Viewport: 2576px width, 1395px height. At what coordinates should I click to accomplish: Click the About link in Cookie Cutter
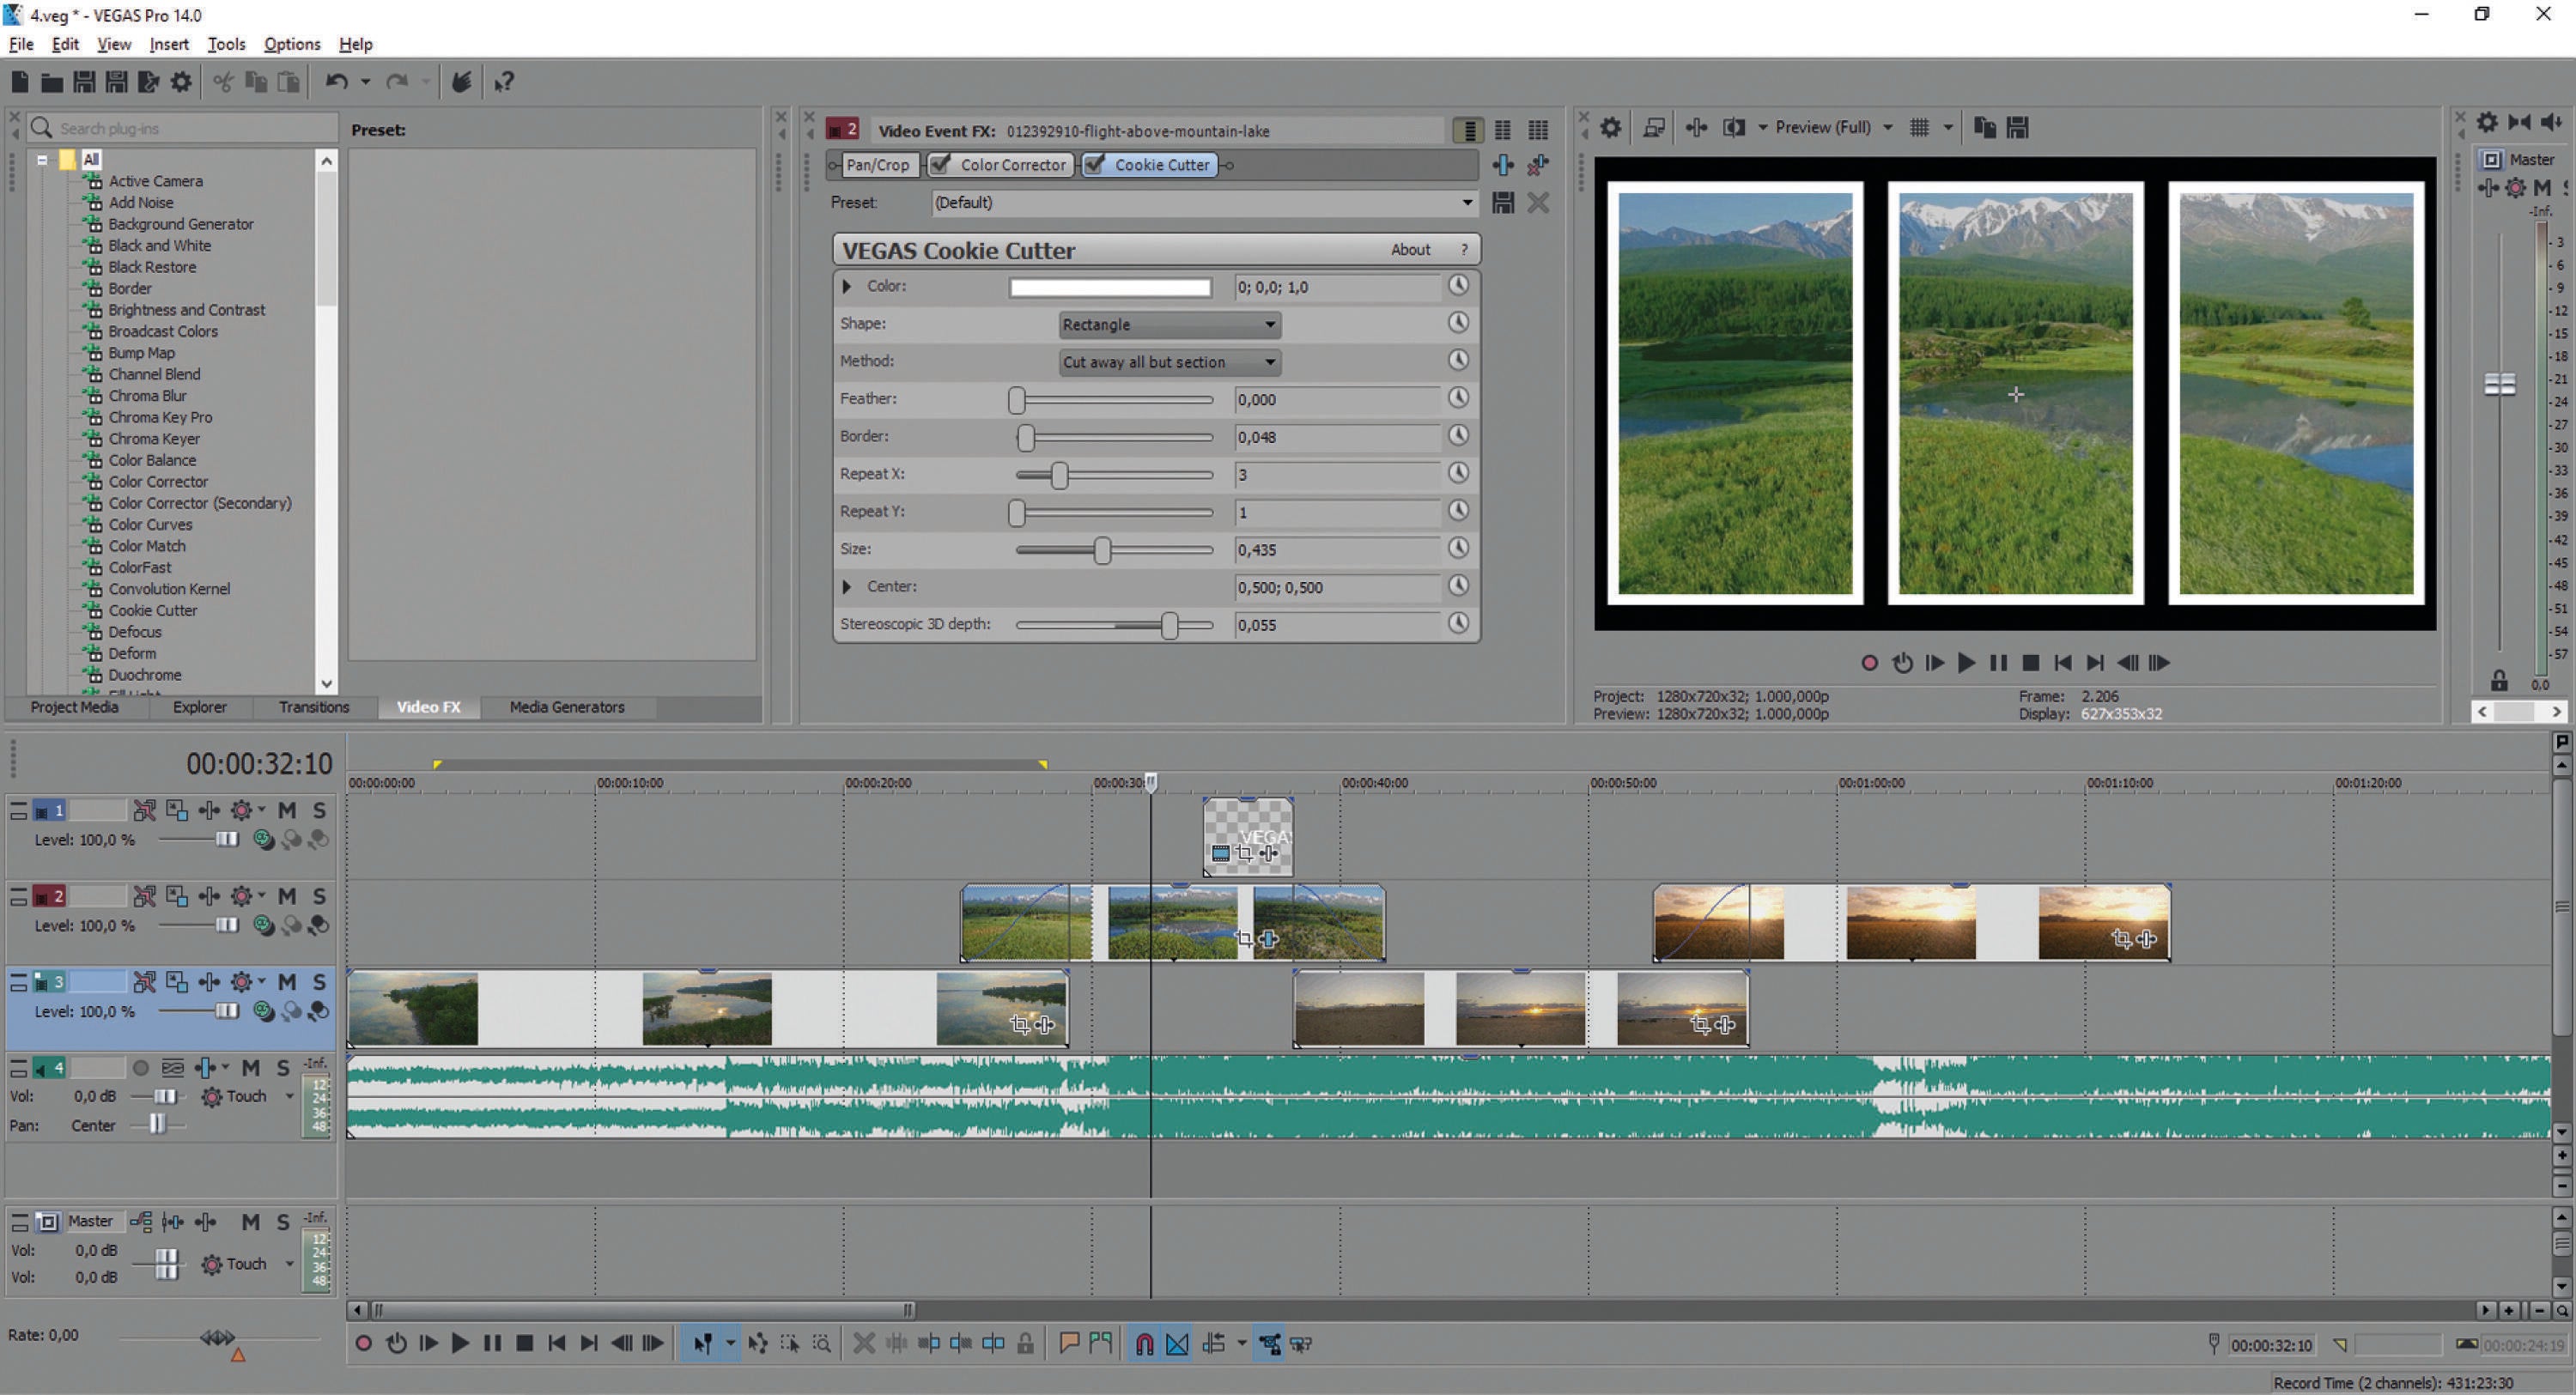tap(1409, 250)
